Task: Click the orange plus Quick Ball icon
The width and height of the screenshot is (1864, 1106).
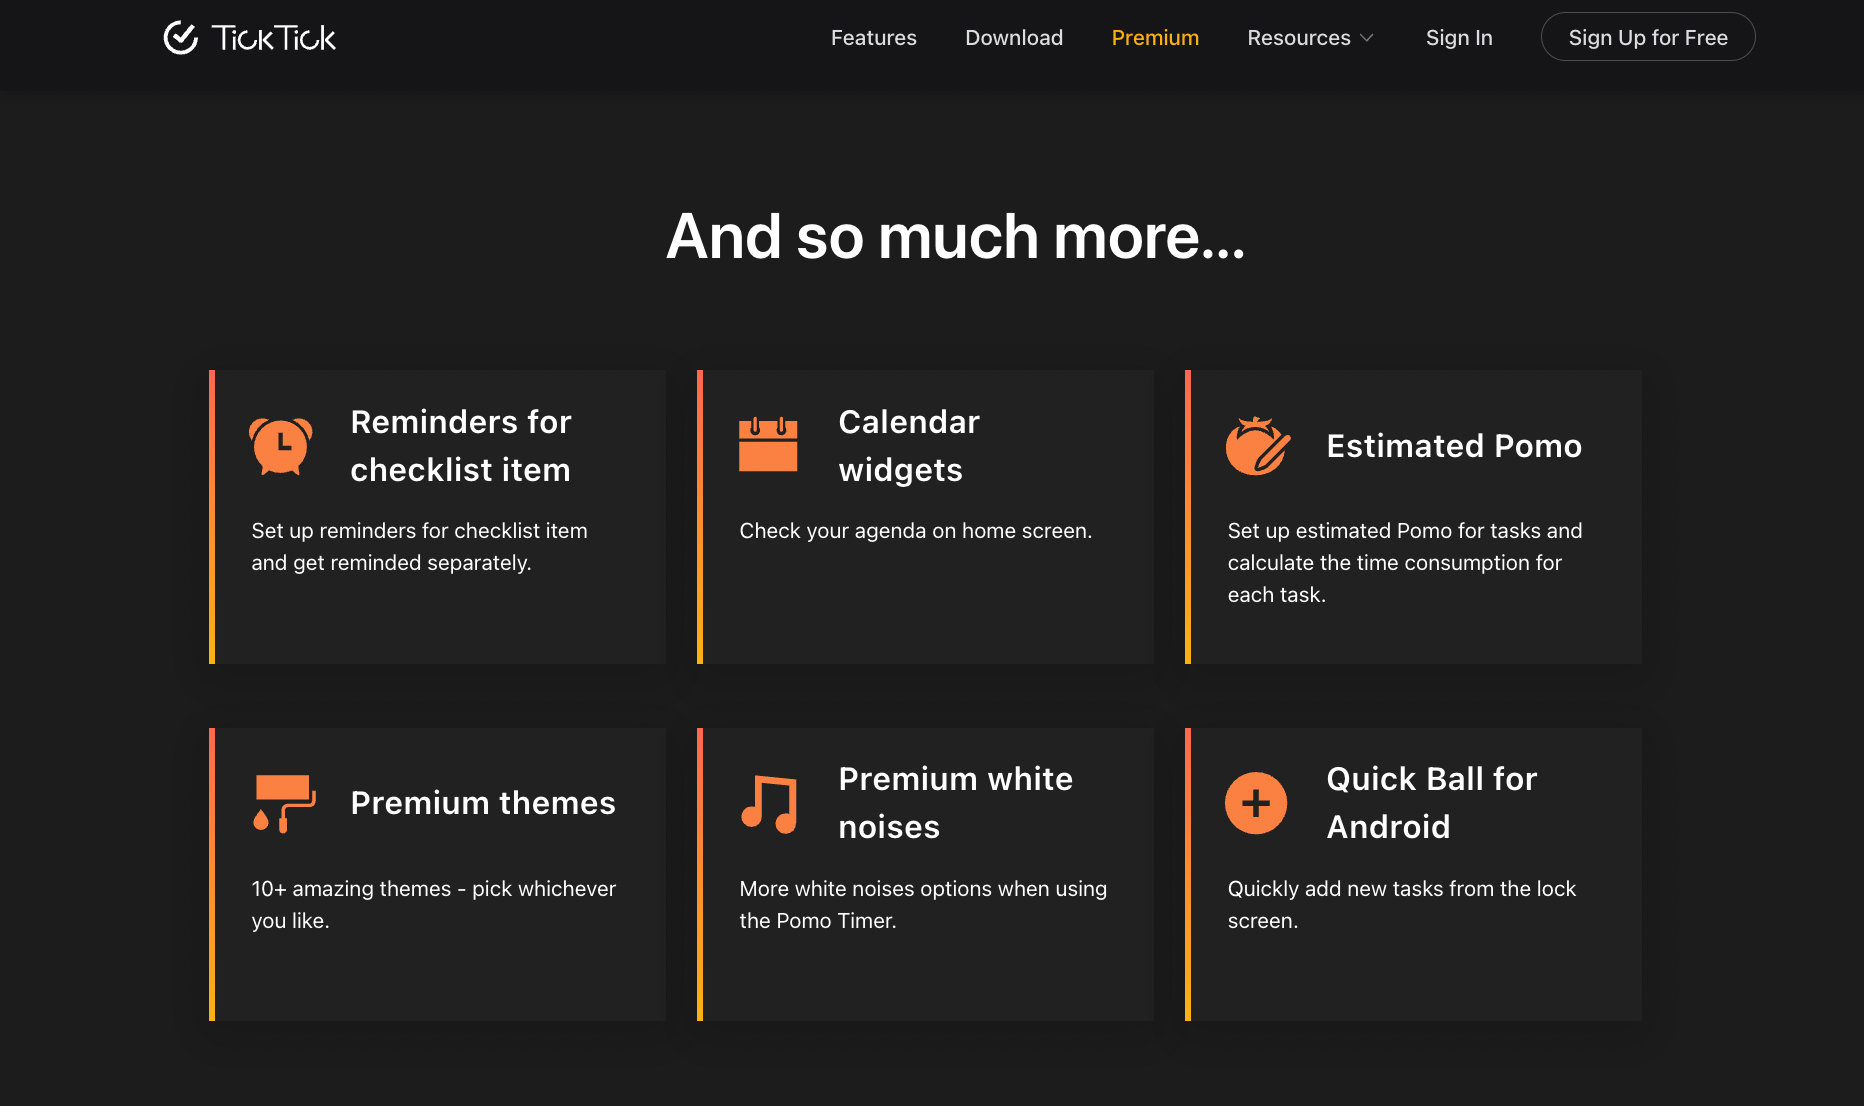Action: point(1256,803)
